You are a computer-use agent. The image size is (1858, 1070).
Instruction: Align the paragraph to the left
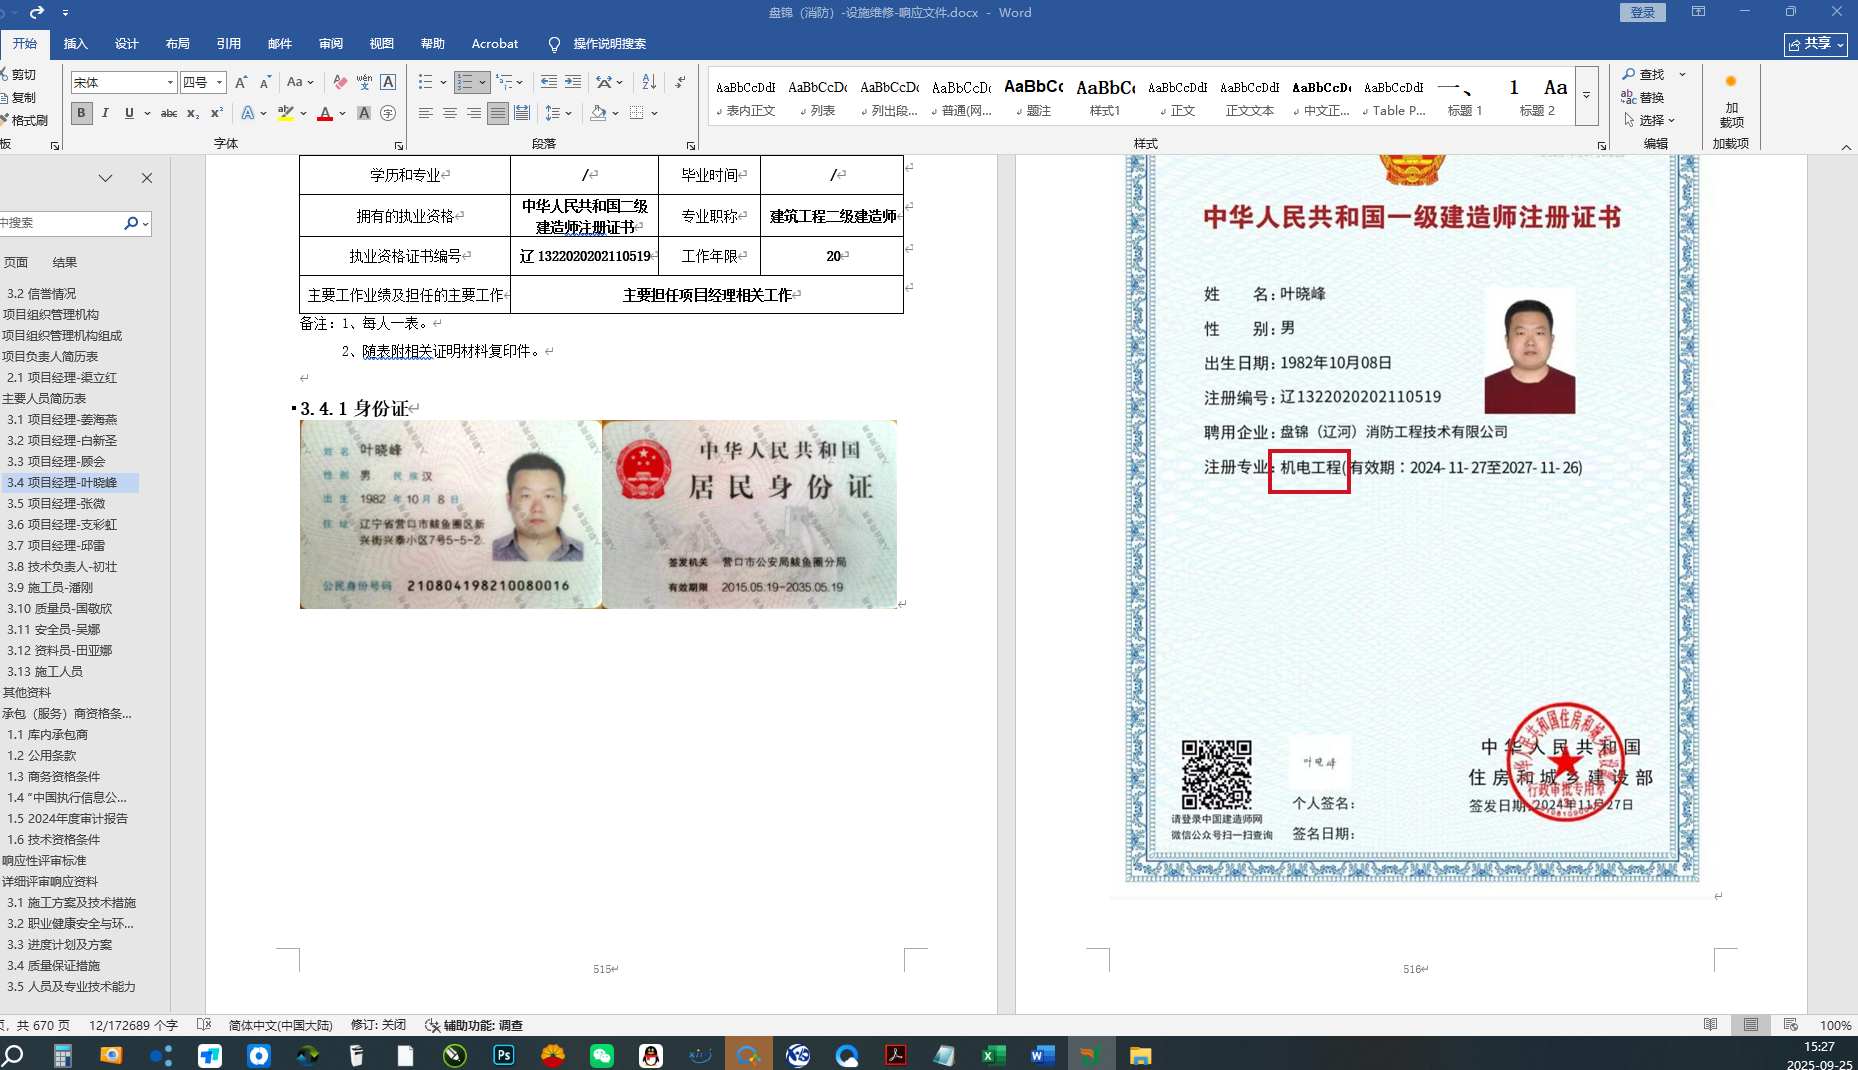click(426, 113)
